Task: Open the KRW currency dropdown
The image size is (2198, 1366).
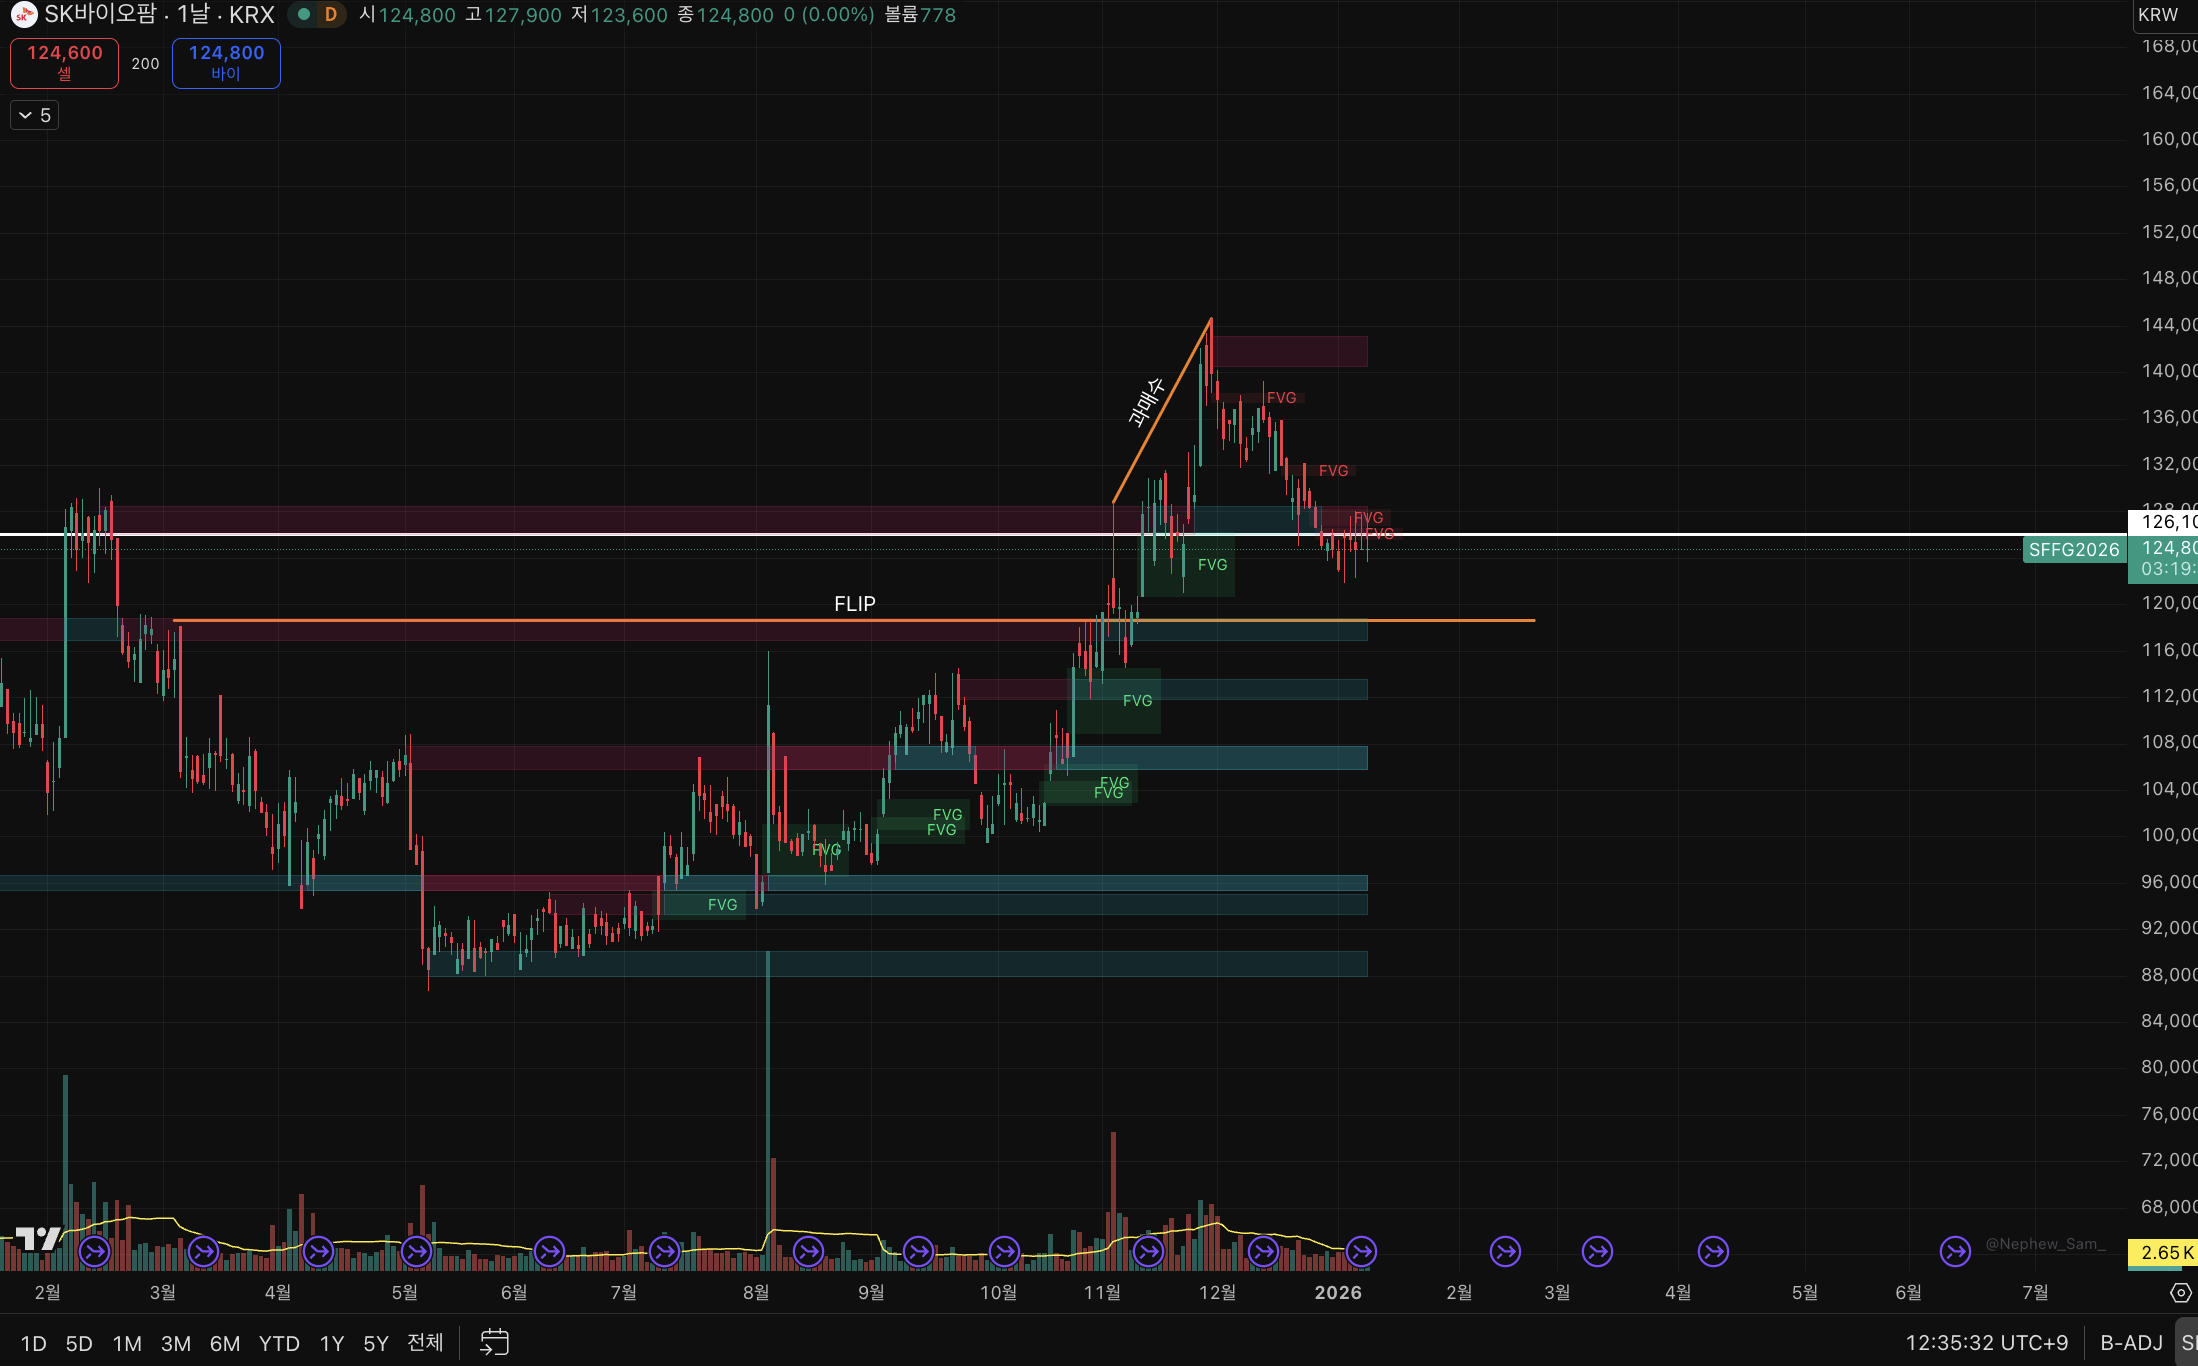Action: tap(2158, 15)
